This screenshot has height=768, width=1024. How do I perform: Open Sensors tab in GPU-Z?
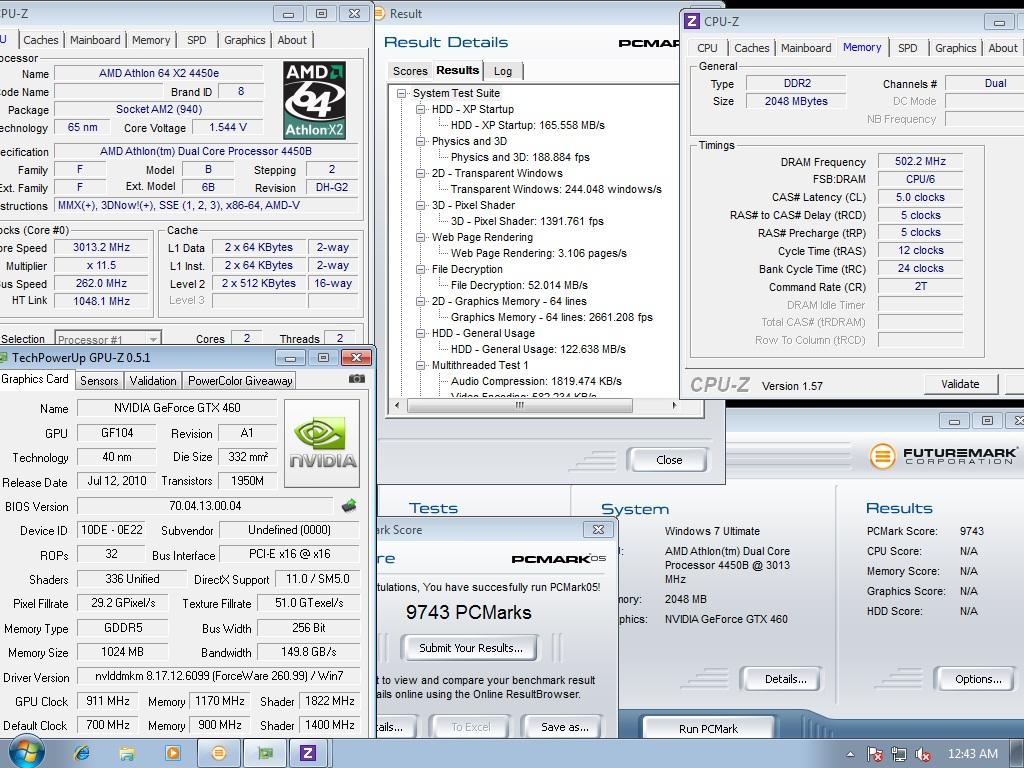tap(99, 381)
